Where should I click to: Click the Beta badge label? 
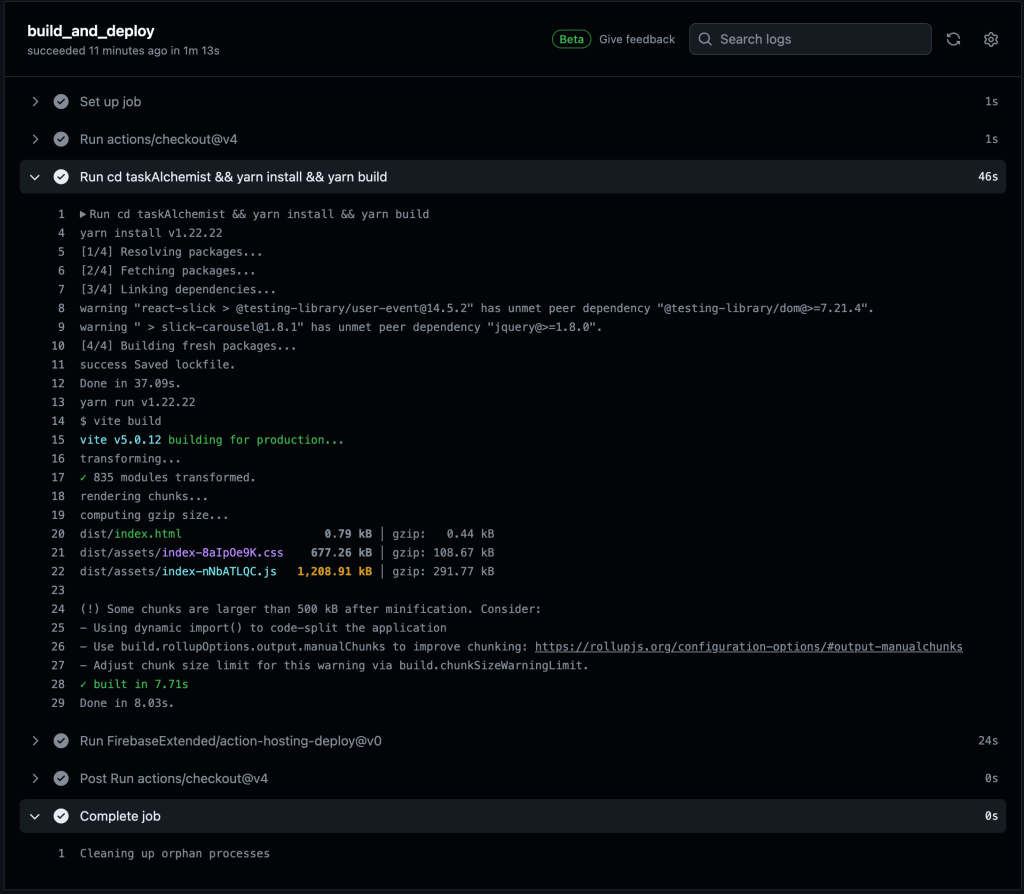click(571, 39)
